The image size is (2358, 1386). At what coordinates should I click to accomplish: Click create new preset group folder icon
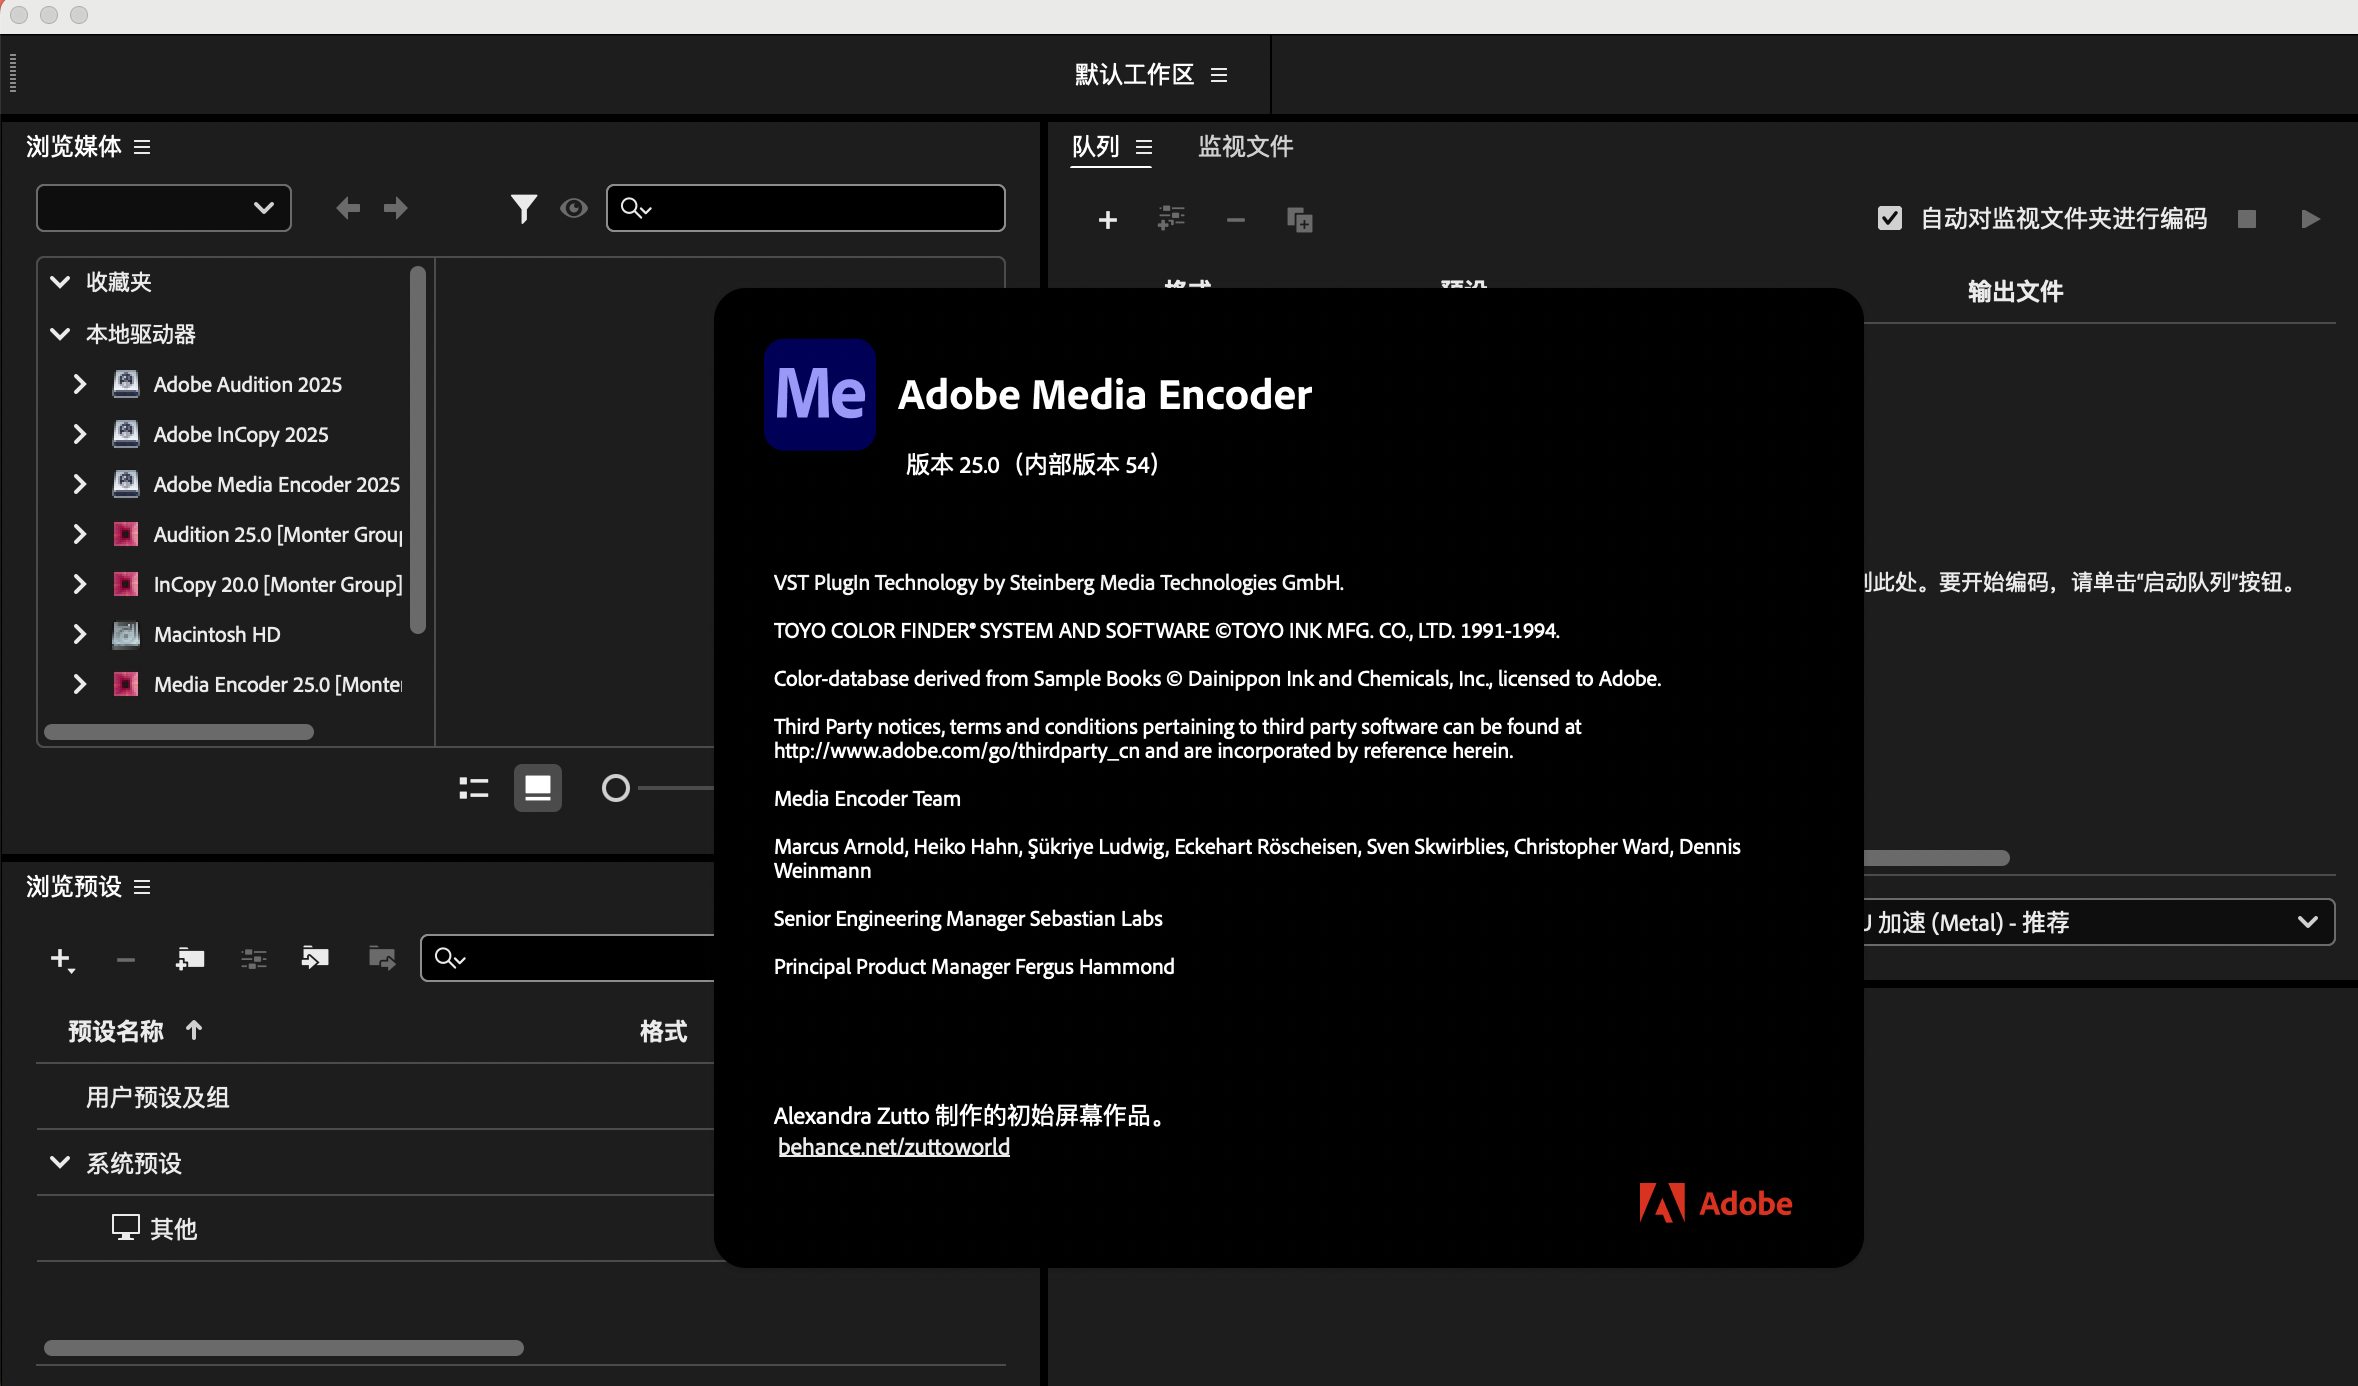189,959
